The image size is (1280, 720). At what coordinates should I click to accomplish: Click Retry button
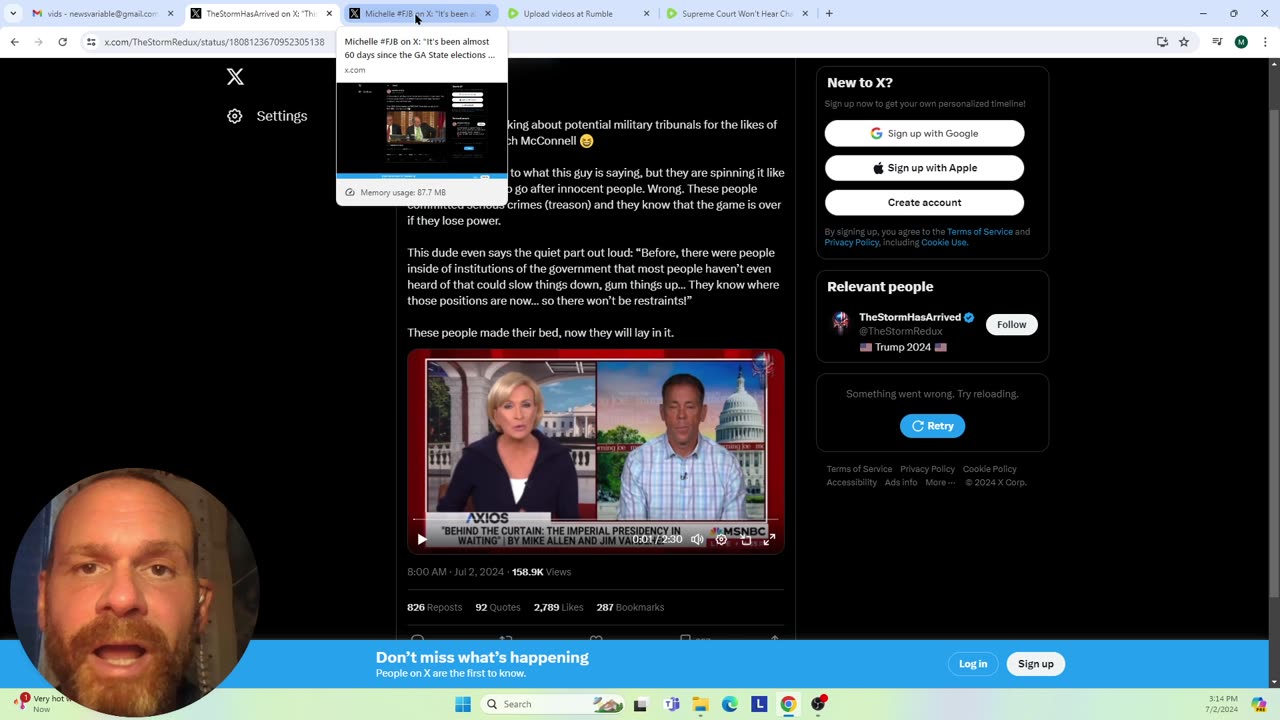click(x=932, y=426)
